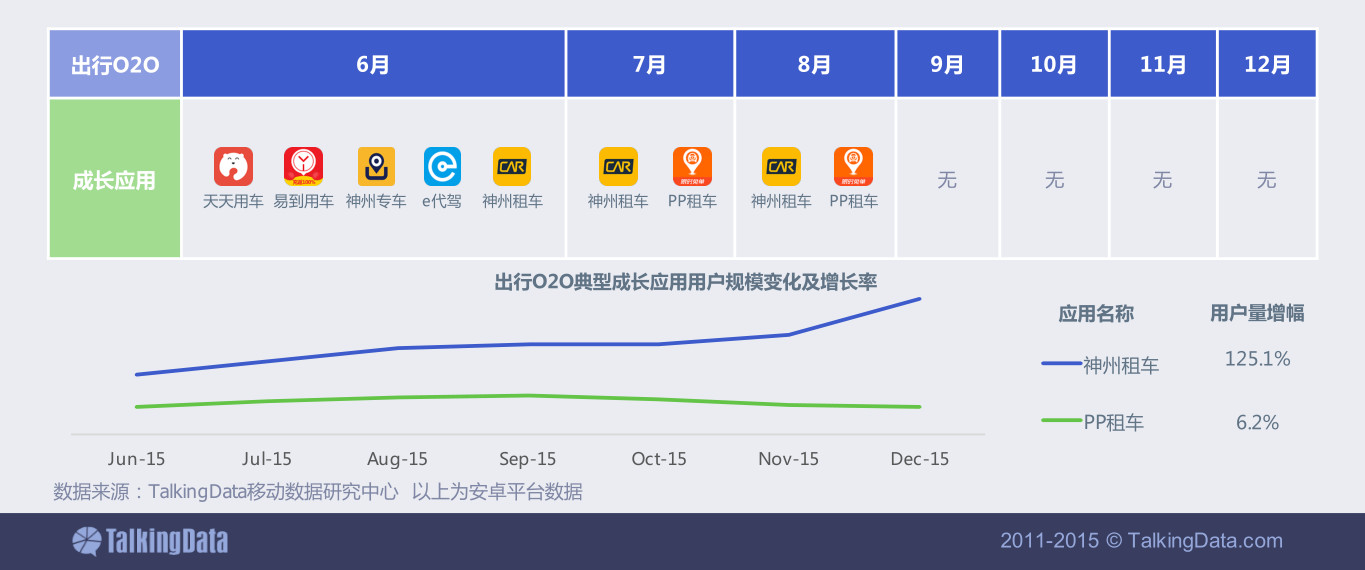Click the 出行O2O header cell
This screenshot has height=570, width=1365.
(115, 64)
